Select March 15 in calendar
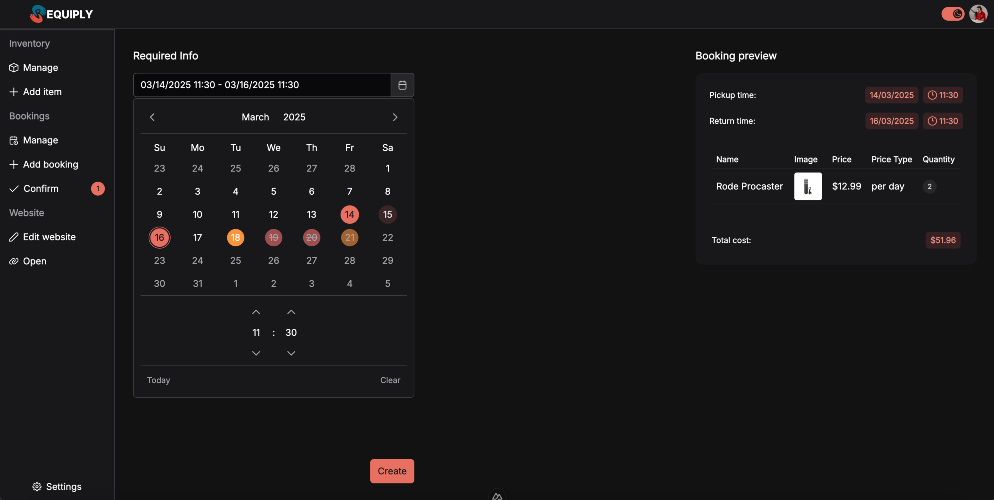 [387, 215]
